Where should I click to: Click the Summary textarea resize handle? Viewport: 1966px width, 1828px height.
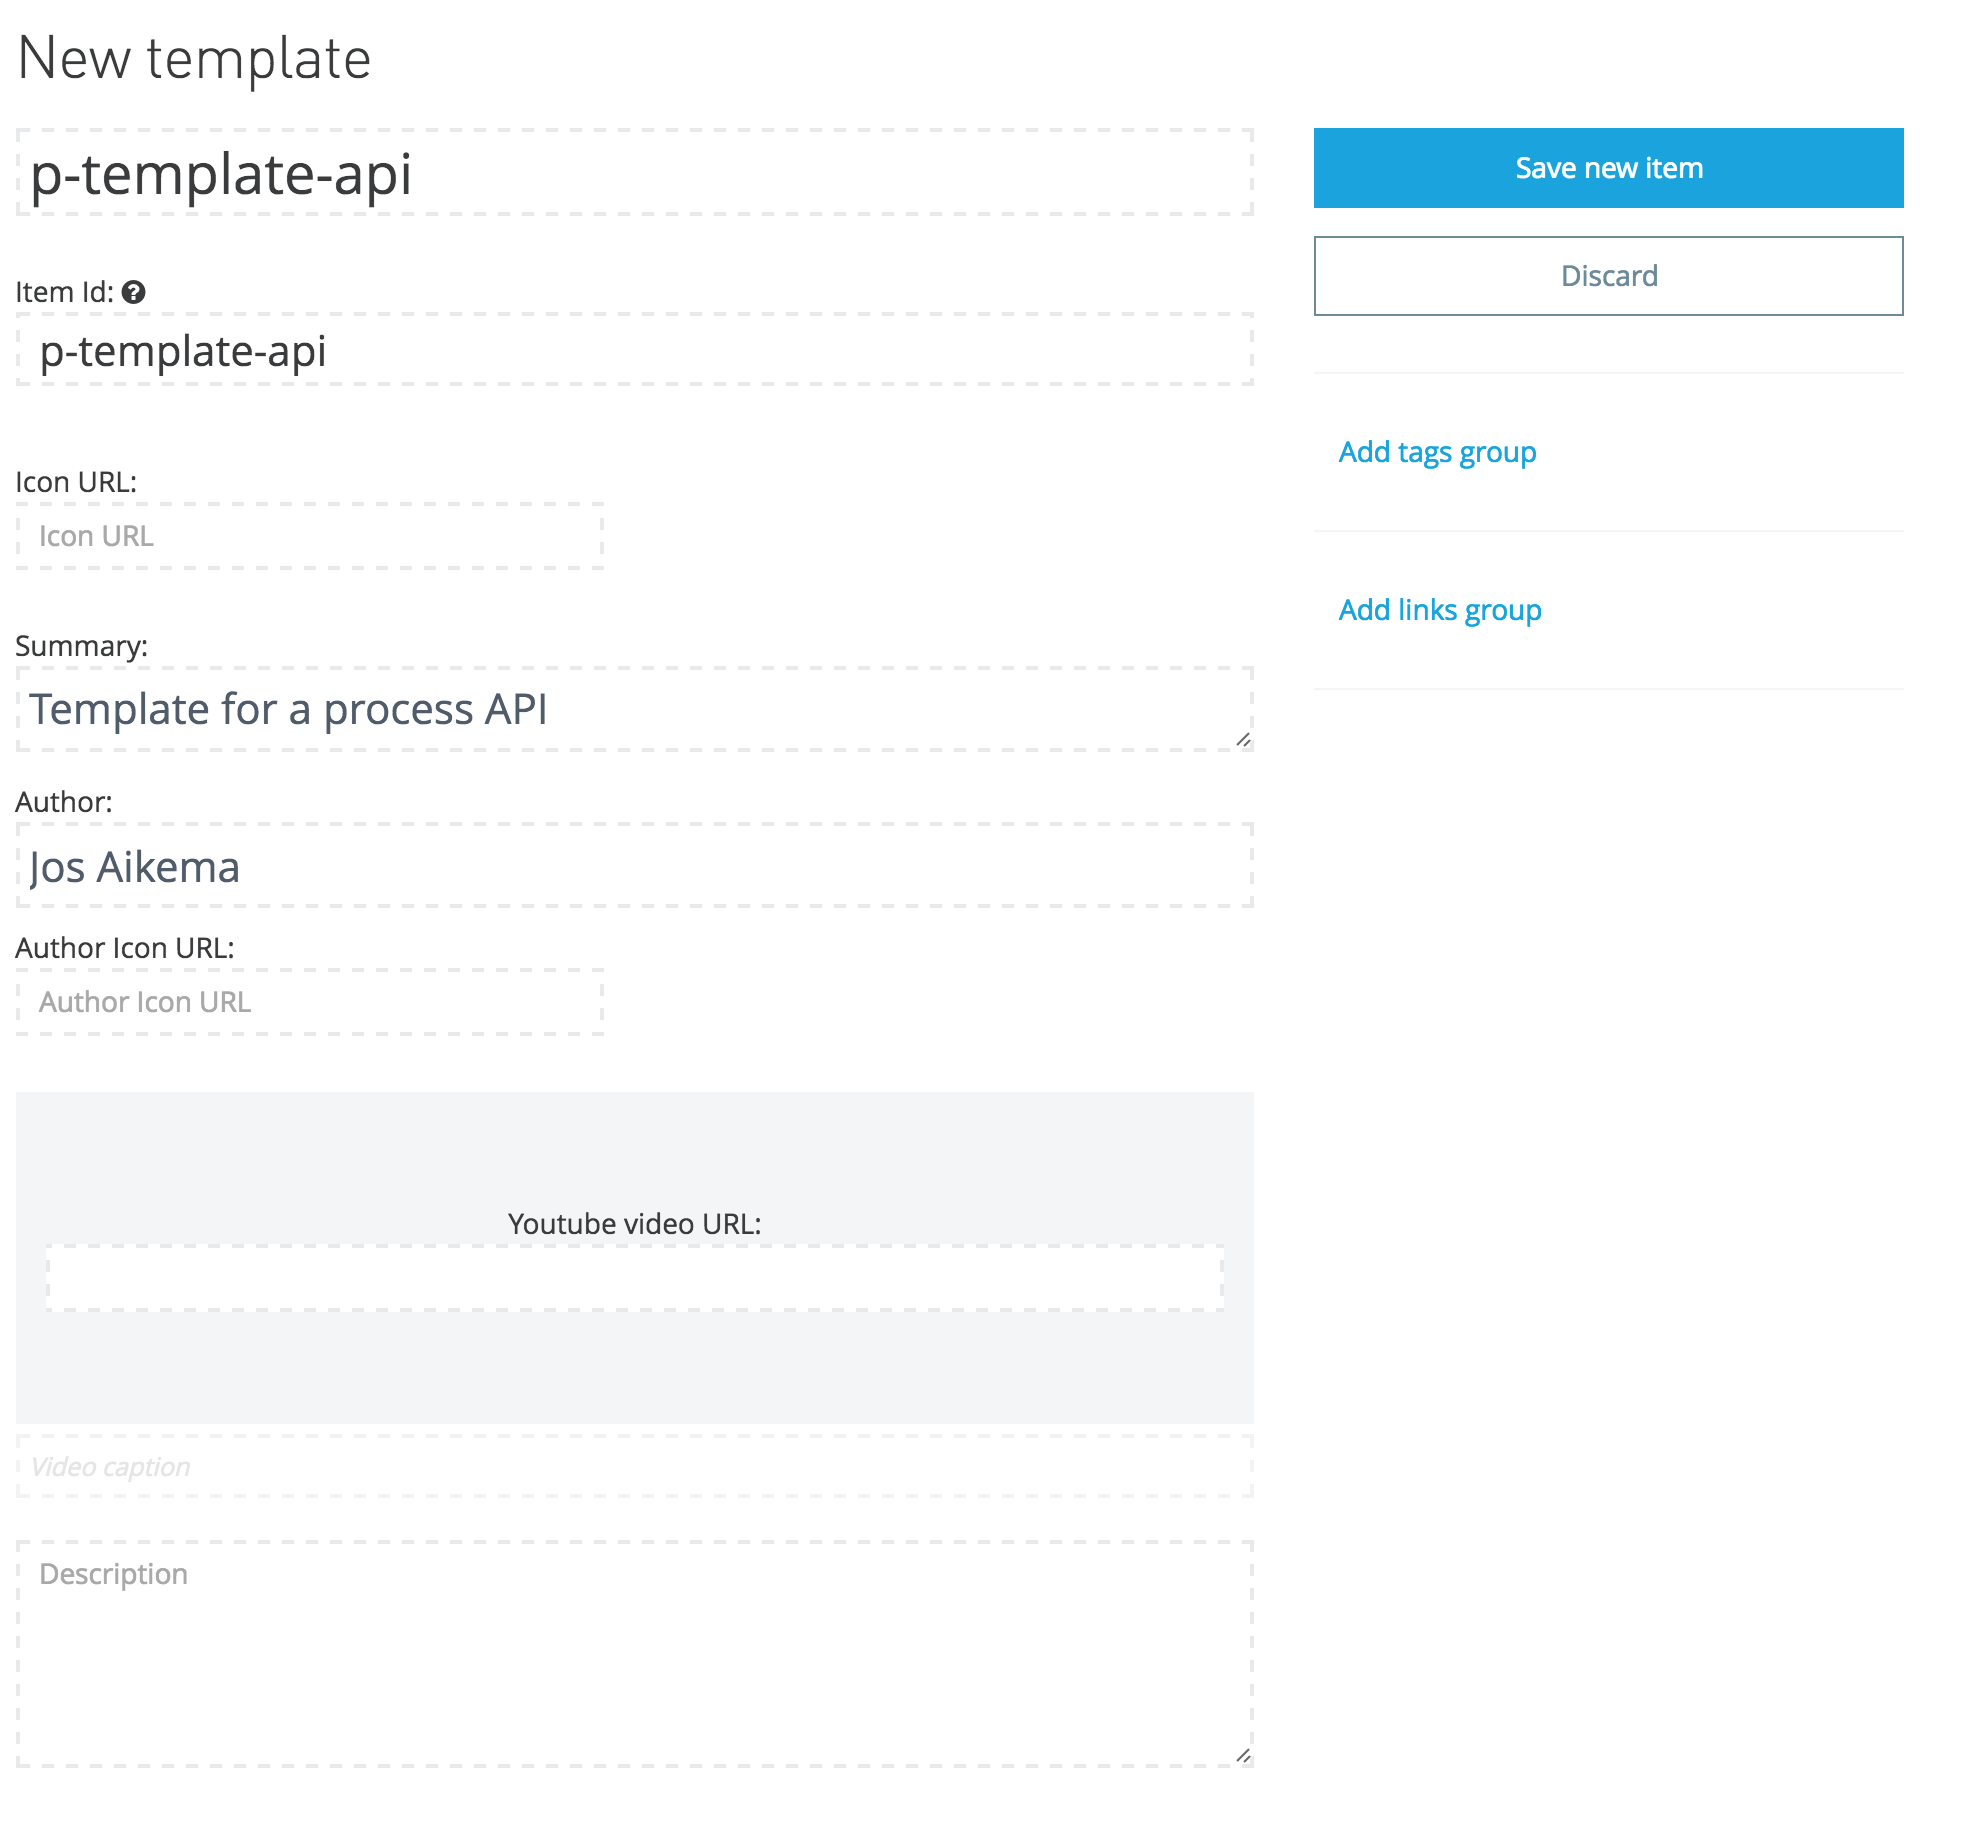(x=1243, y=740)
